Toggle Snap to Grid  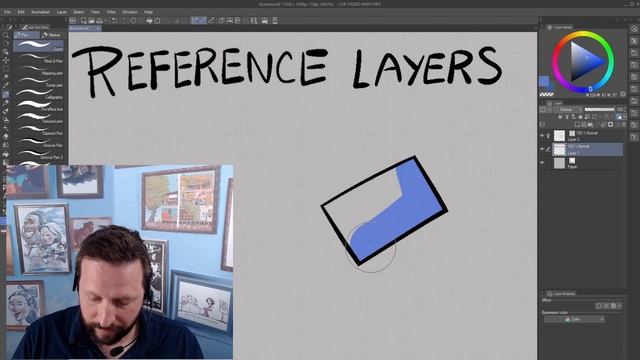(211, 20)
